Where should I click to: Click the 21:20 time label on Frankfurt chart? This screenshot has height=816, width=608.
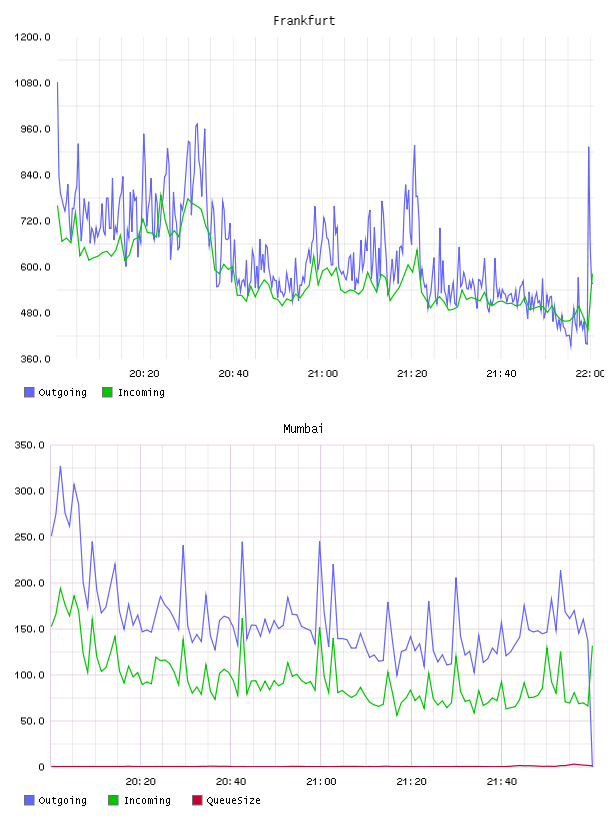pos(412,374)
